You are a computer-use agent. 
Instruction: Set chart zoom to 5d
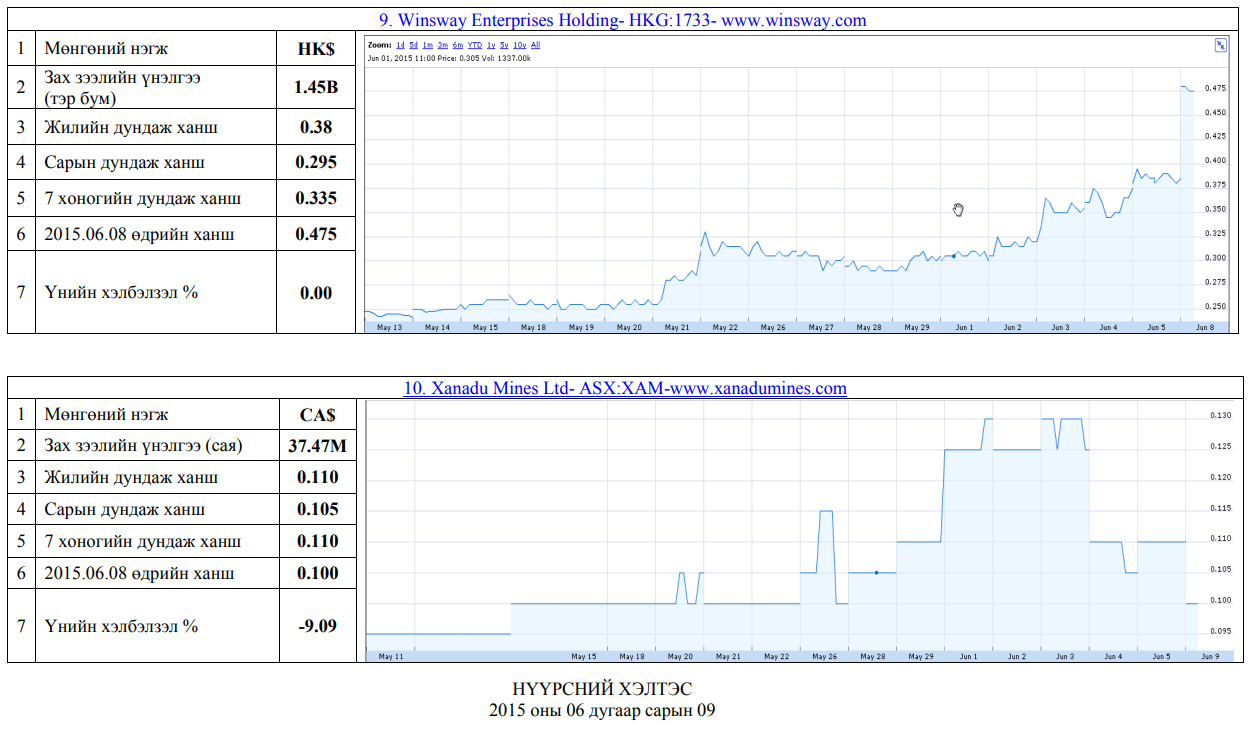point(414,45)
